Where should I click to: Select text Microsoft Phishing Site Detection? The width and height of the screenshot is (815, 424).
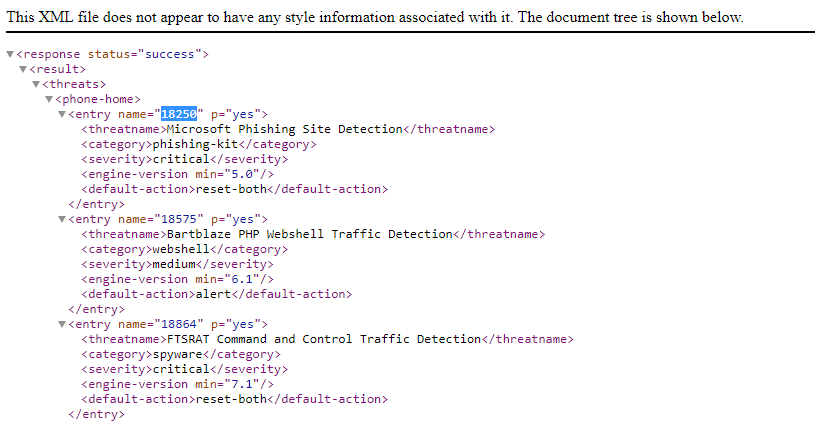pyautogui.click(x=284, y=129)
